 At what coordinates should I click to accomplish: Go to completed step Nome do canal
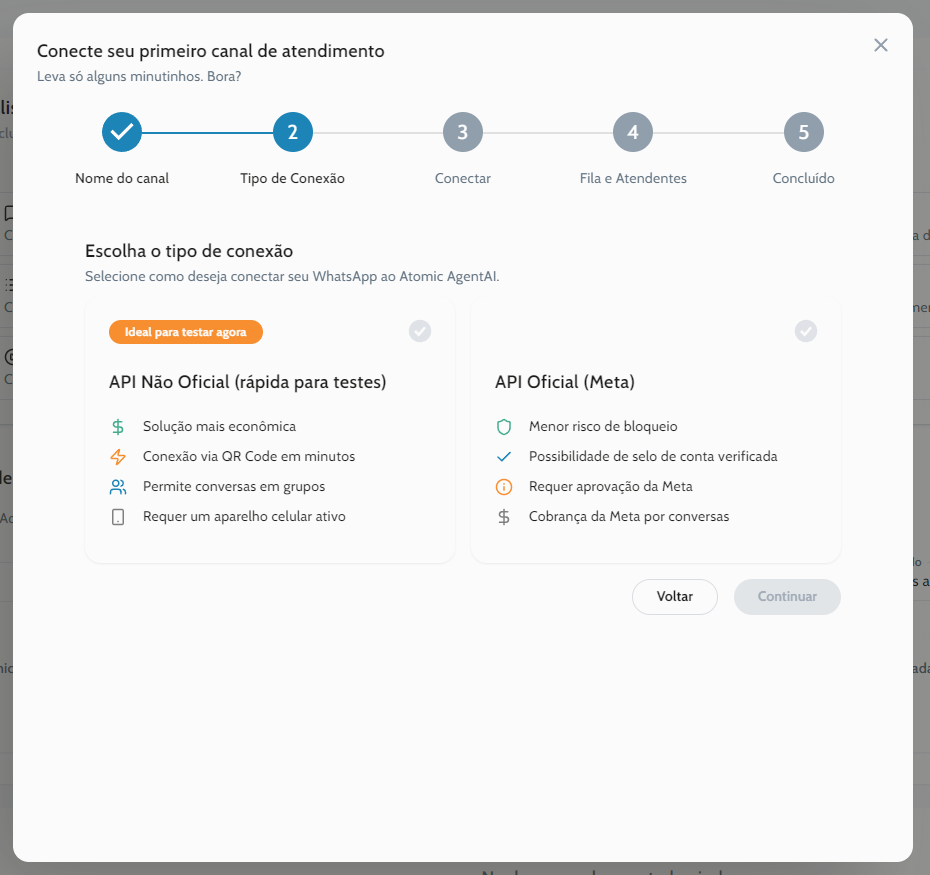click(x=122, y=132)
